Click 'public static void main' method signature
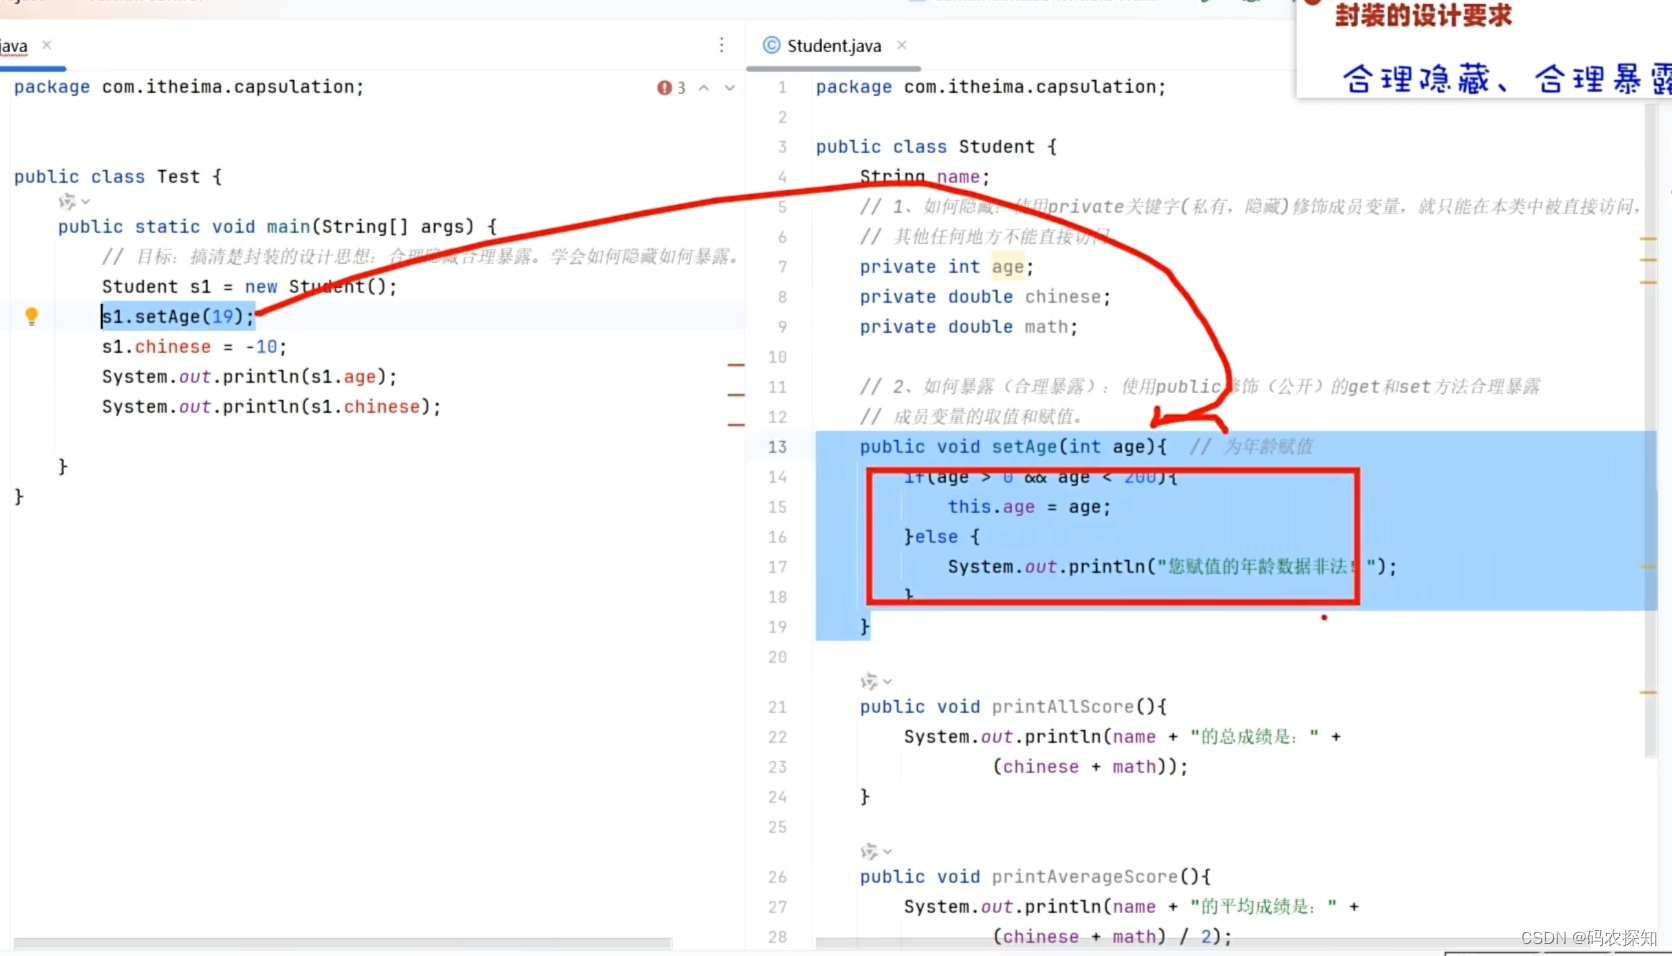 tap(277, 227)
